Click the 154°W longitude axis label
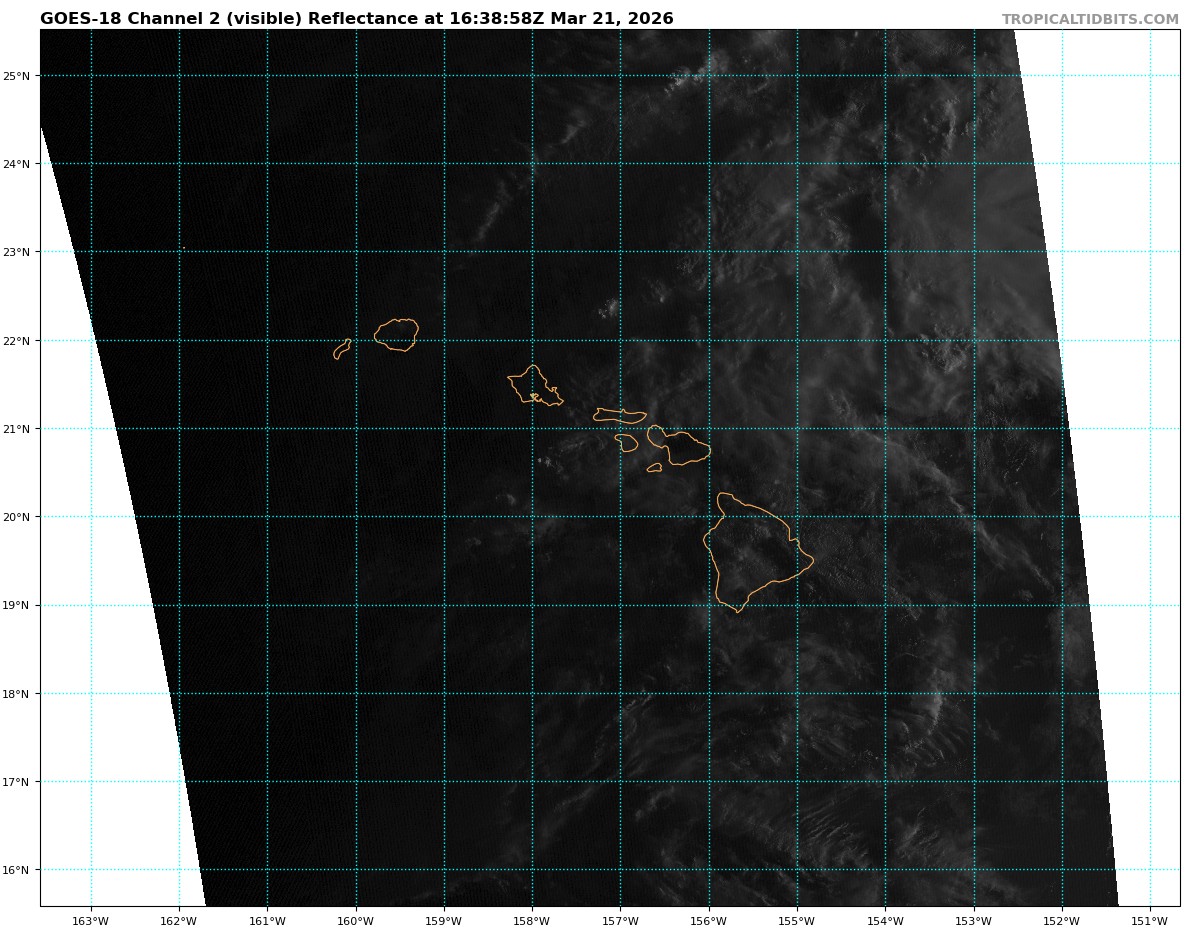This screenshot has width=1200, height=929. pyautogui.click(x=885, y=921)
